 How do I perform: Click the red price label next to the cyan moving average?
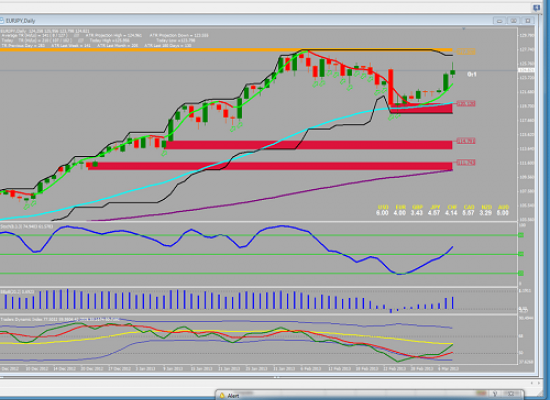click(x=466, y=104)
